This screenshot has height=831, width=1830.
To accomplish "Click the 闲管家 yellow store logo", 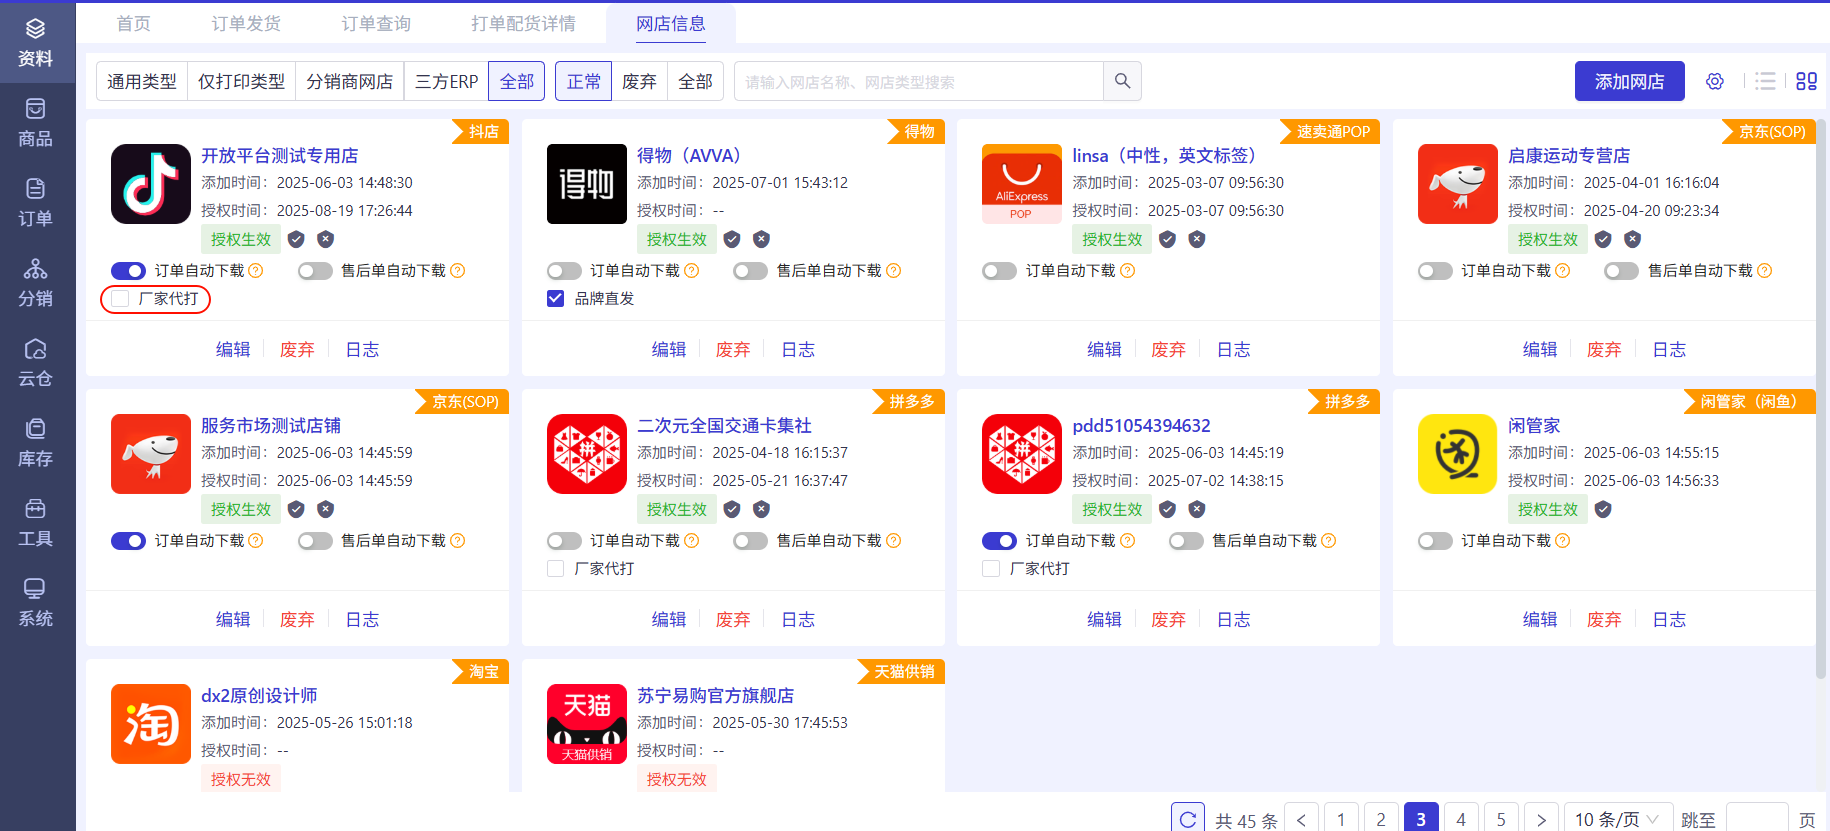I will [1458, 454].
